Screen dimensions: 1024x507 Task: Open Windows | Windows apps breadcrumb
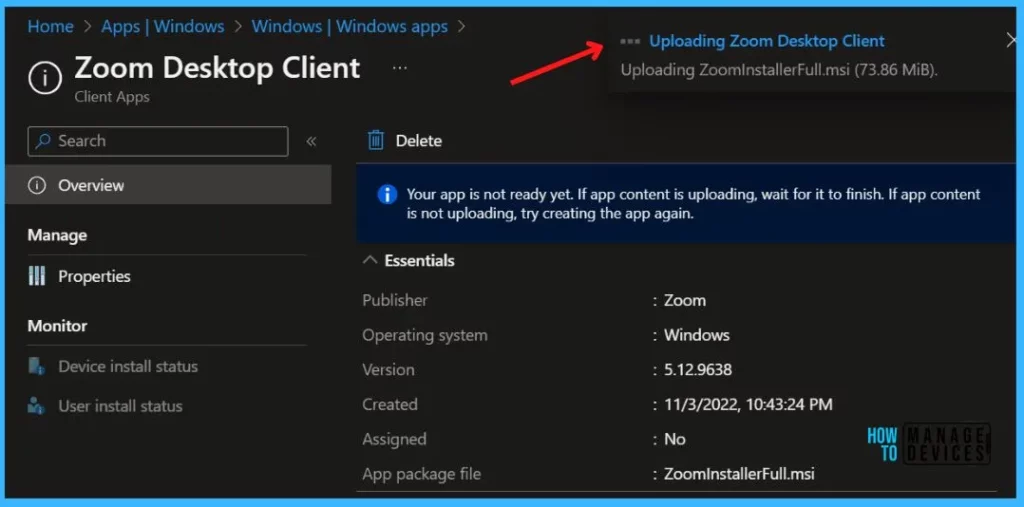[x=349, y=27]
